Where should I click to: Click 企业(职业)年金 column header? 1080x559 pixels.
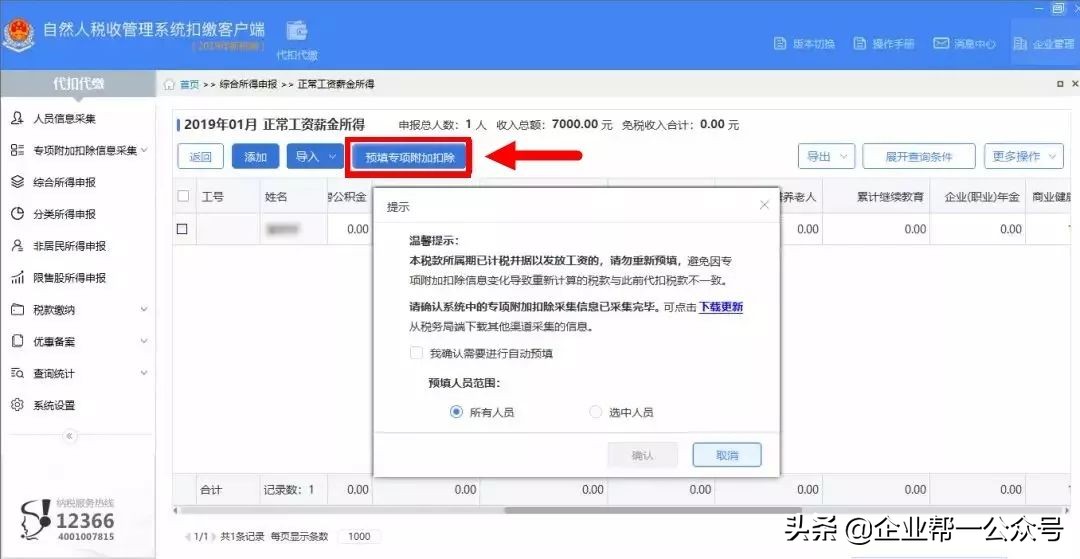click(x=982, y=197)
